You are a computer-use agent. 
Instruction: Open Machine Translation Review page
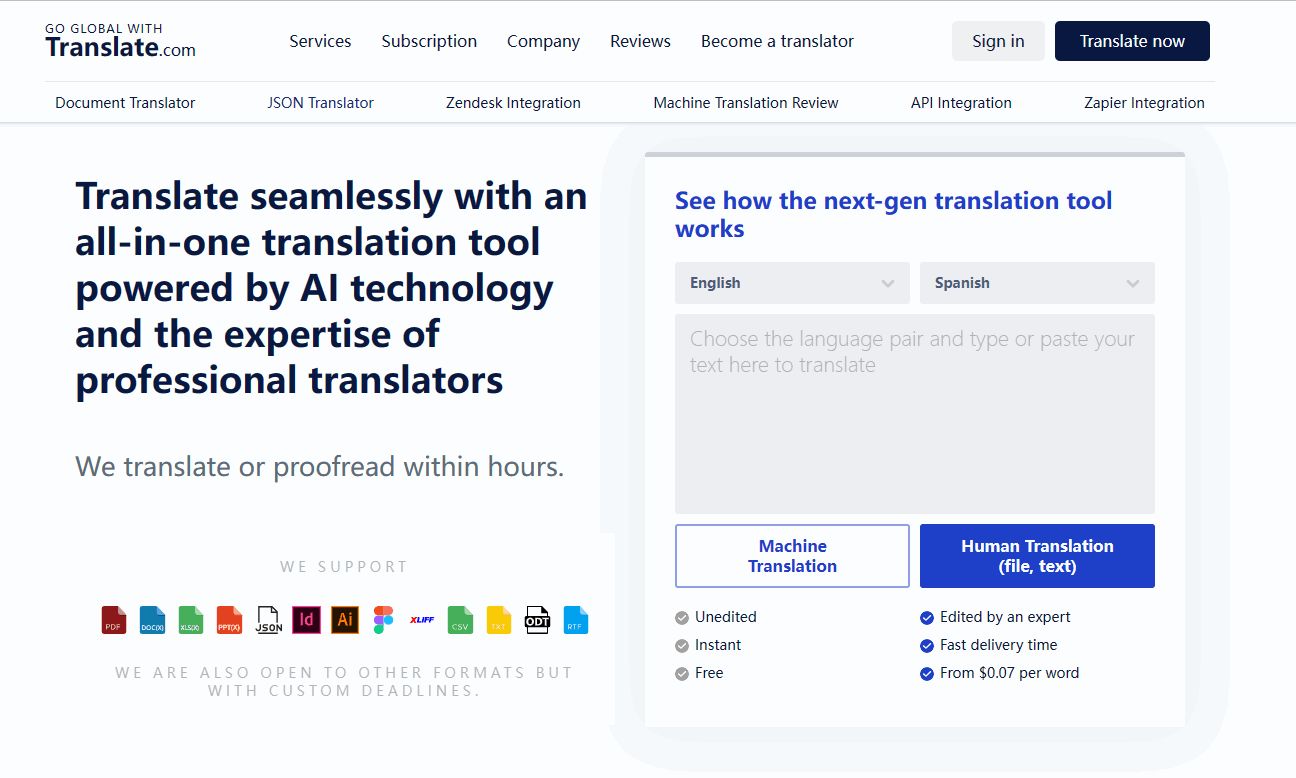click(746, 103)
